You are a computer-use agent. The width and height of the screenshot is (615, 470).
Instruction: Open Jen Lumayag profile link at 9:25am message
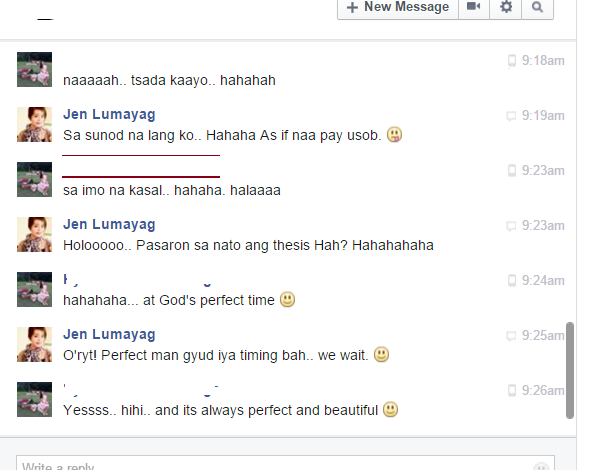coord(109,334)
